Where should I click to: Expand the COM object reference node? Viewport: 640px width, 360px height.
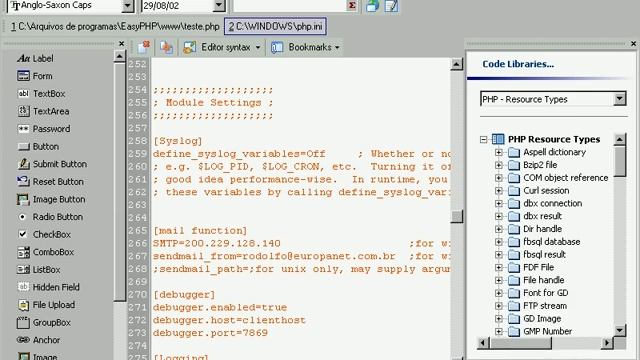[498, 178]
